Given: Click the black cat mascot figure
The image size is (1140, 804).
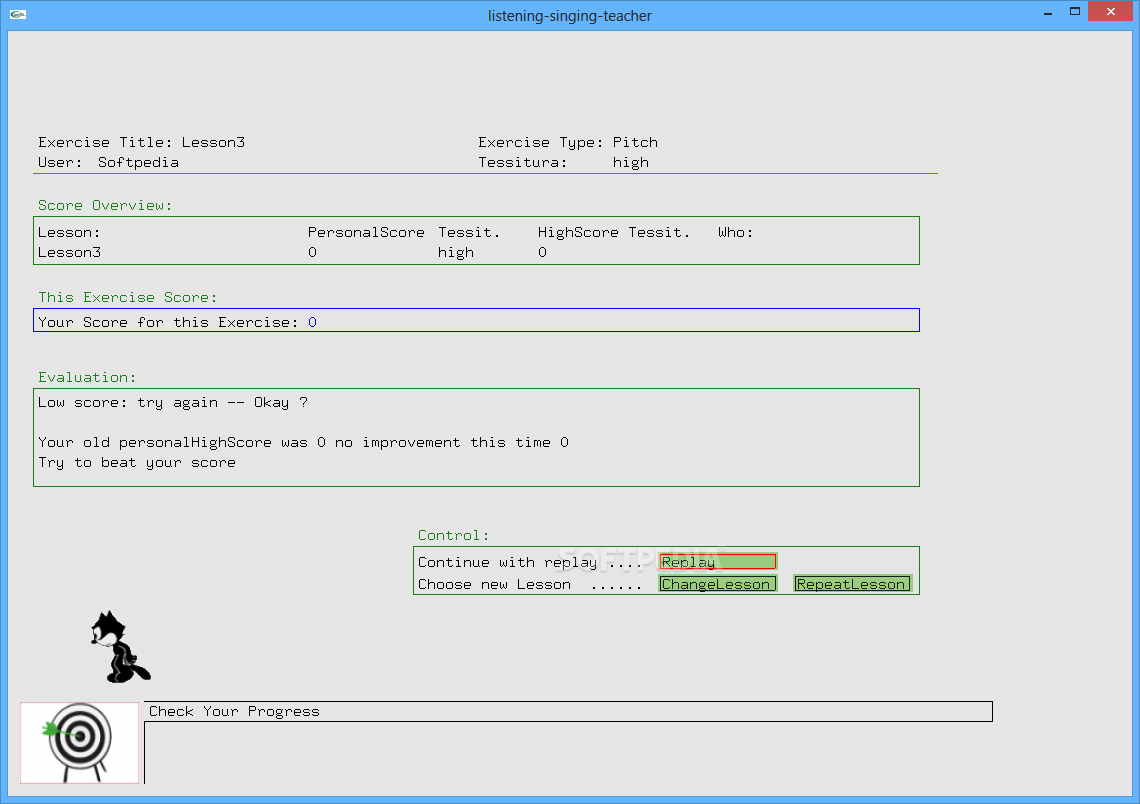Looking at the screenshot, I should [120, 647].
